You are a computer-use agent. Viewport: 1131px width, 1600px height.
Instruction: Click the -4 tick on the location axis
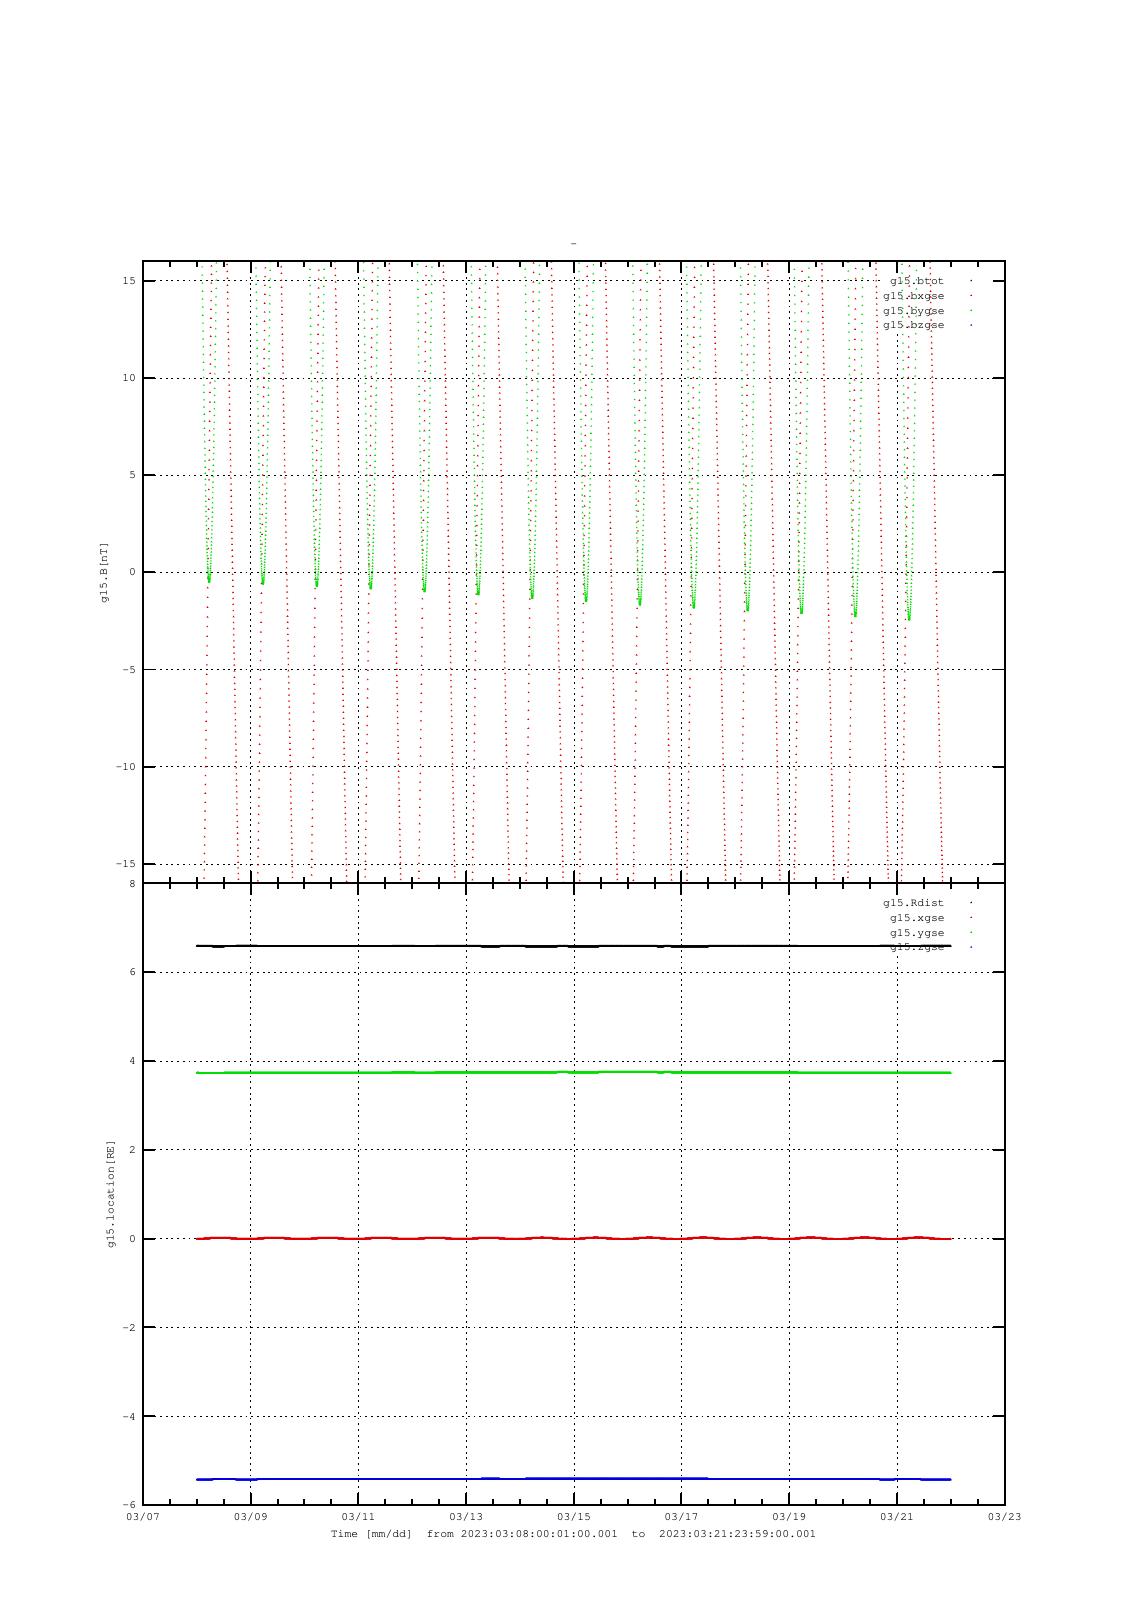click(129, 1417)
